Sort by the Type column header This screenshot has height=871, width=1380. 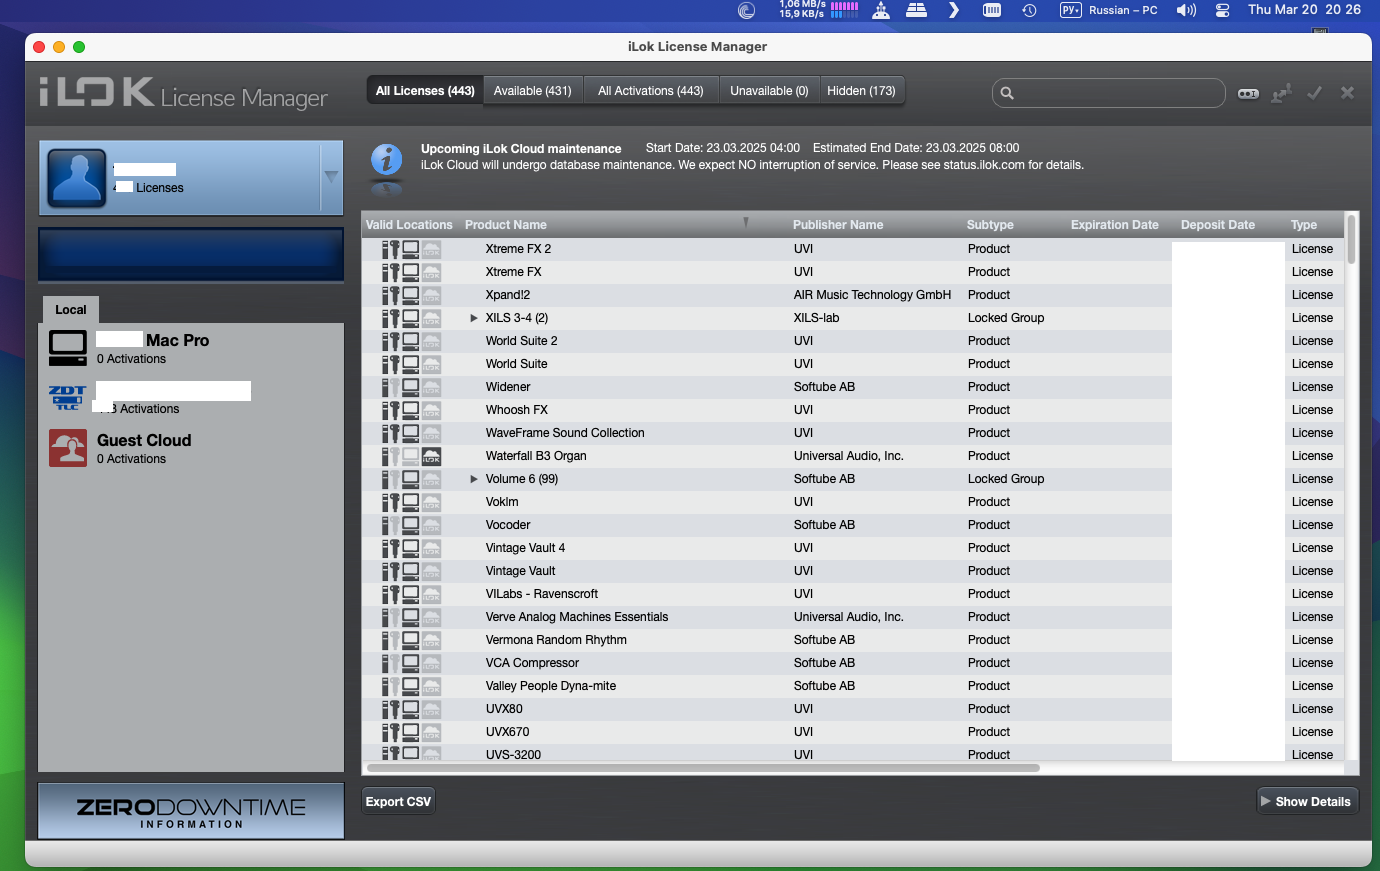(x=1304, y=225)
